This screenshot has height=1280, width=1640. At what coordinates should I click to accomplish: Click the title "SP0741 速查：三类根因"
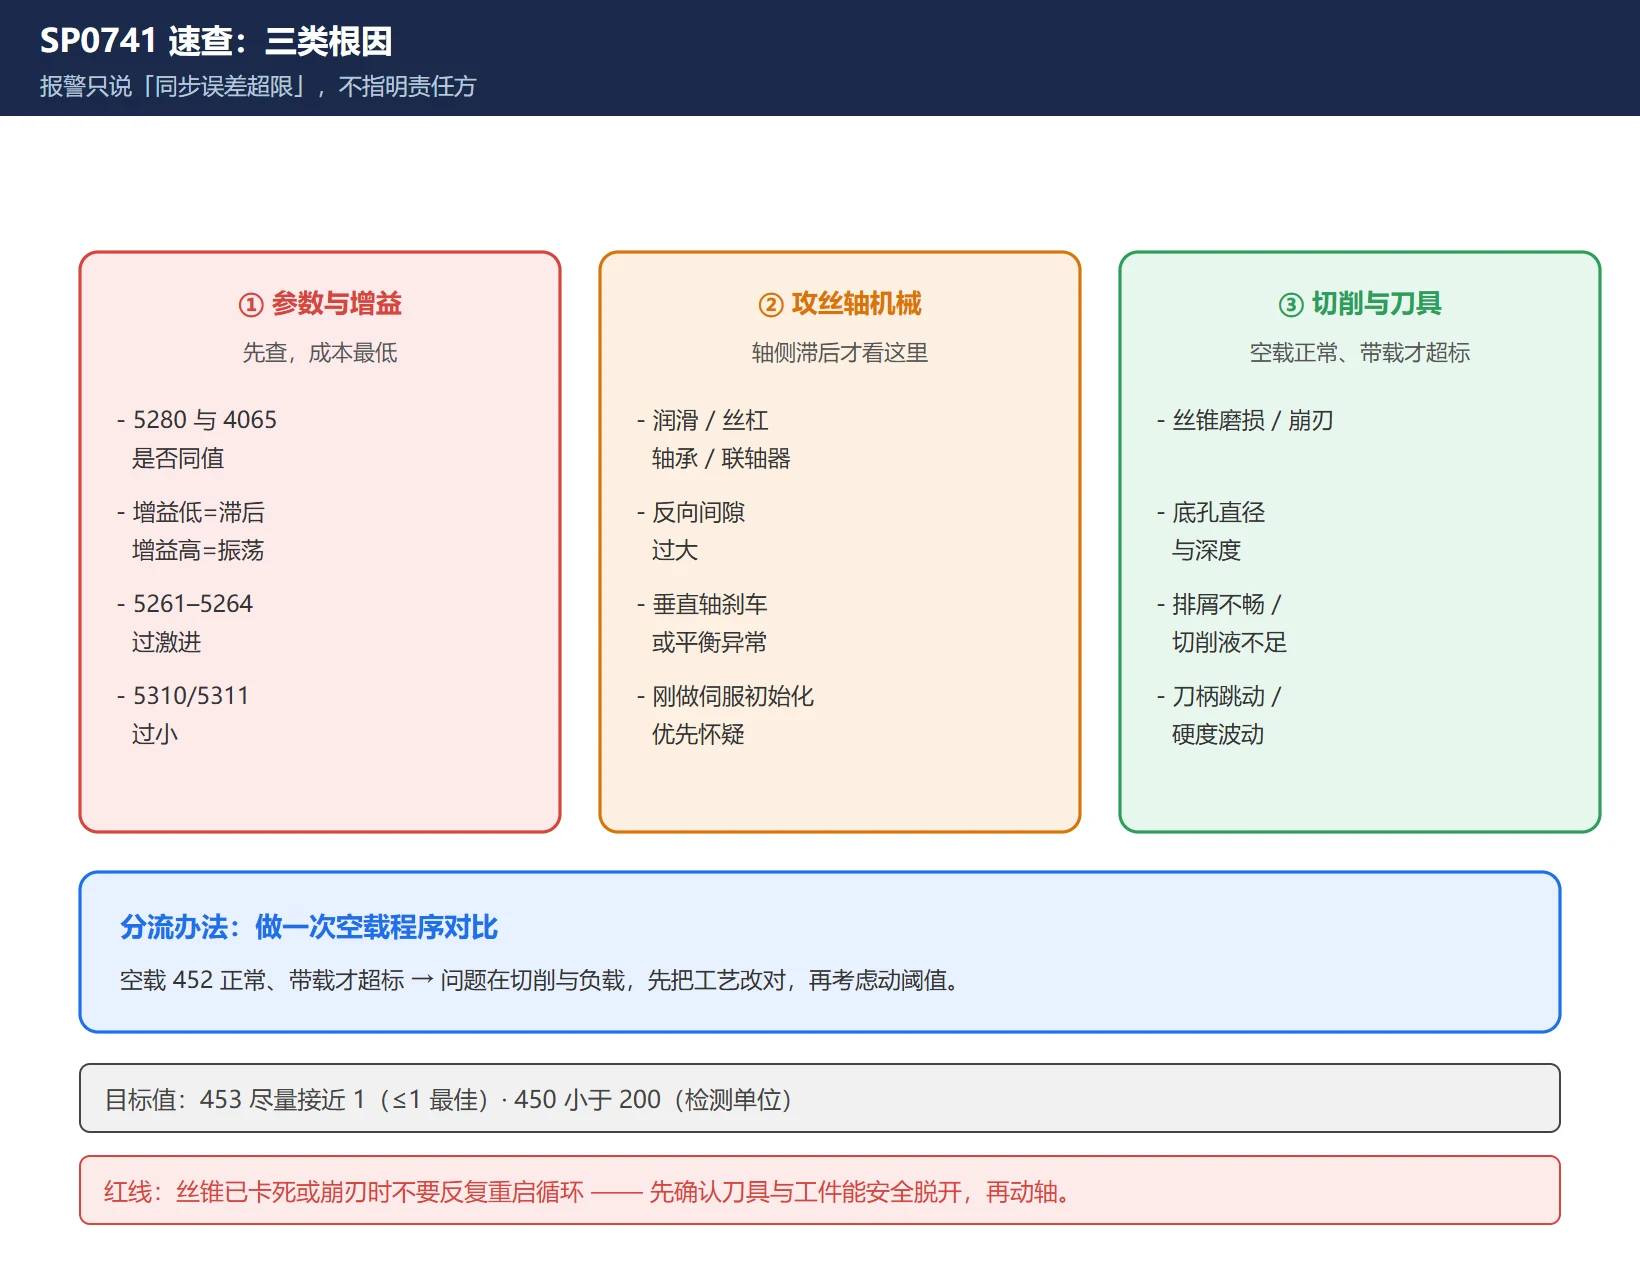[x=216, y=41]
